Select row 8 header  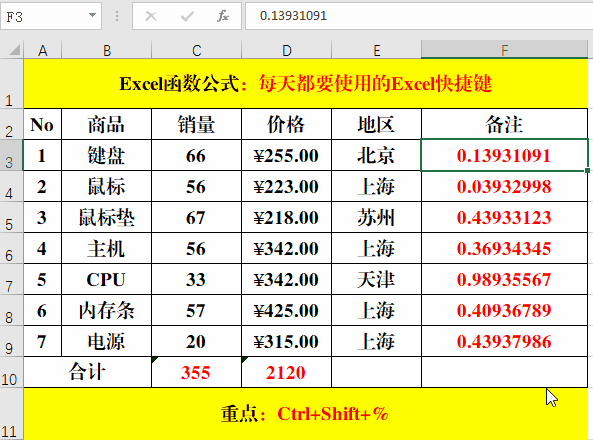point(11,310)
